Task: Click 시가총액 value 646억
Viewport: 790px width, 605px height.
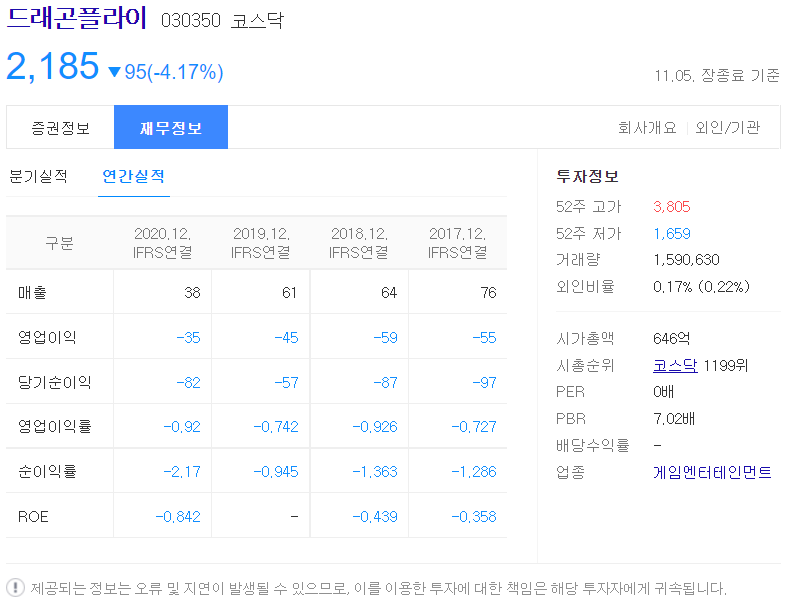Action: pyautogui.click(x=671, y=338)
